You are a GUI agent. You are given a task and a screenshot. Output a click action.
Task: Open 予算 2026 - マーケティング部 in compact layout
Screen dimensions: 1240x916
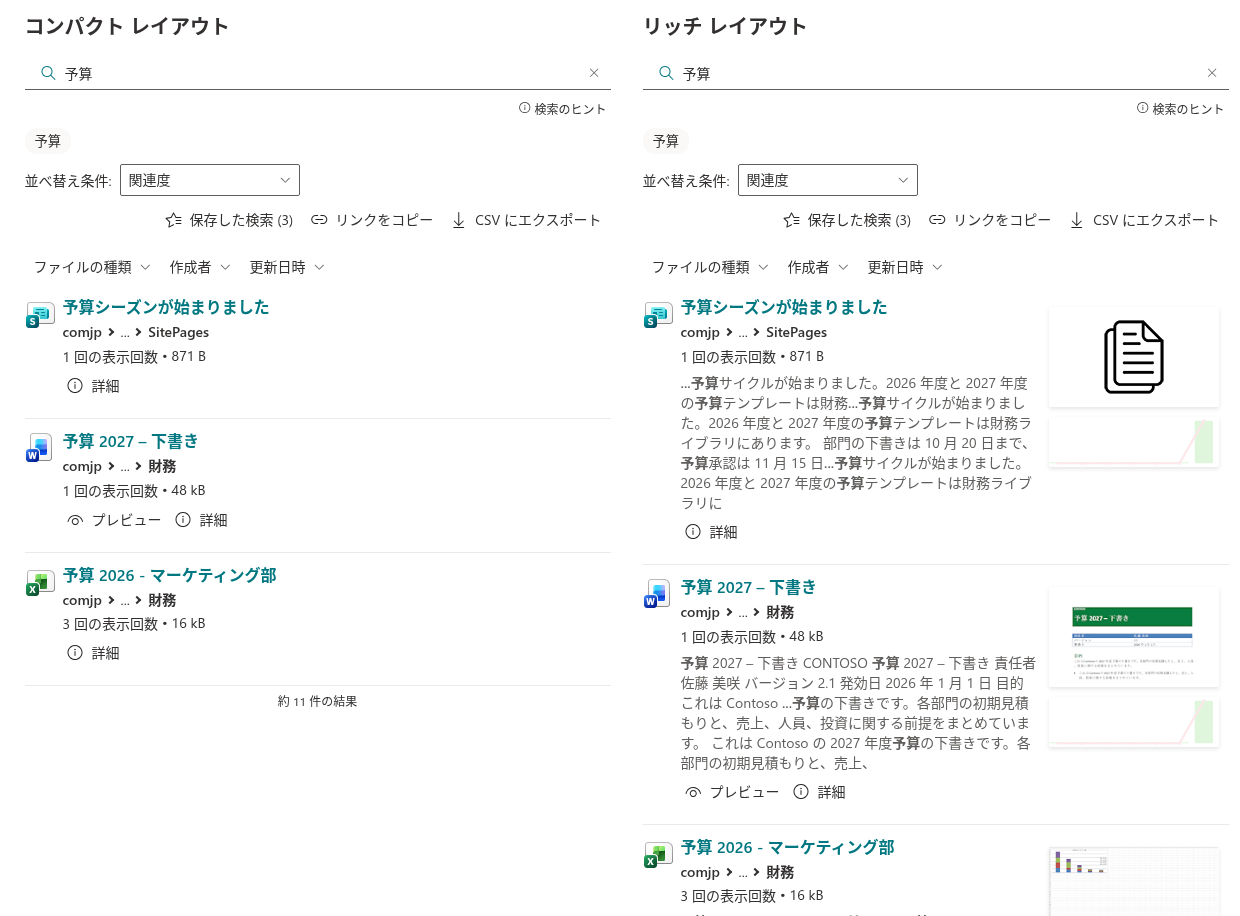point(170,575)
